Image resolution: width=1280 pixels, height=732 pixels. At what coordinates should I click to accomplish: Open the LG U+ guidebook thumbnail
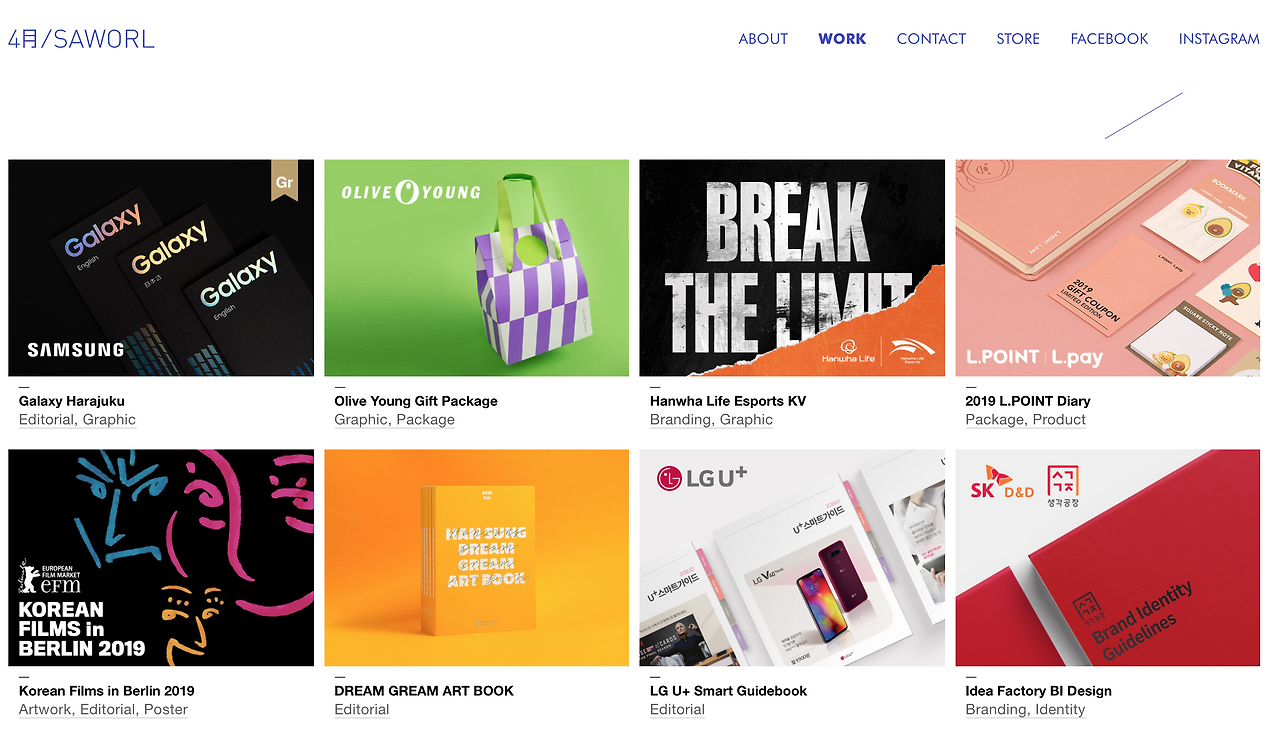792,558
